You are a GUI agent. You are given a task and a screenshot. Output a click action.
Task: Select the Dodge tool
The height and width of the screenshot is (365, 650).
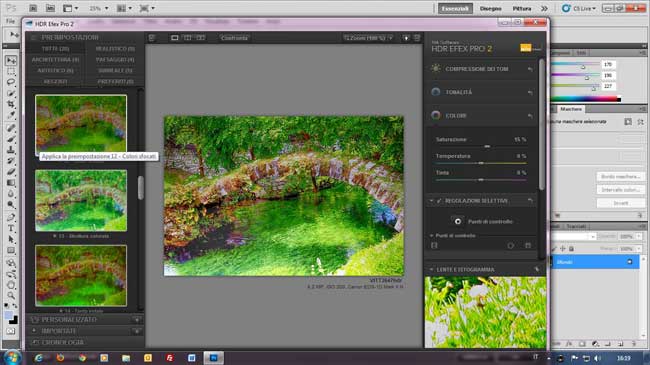[11, 205]
